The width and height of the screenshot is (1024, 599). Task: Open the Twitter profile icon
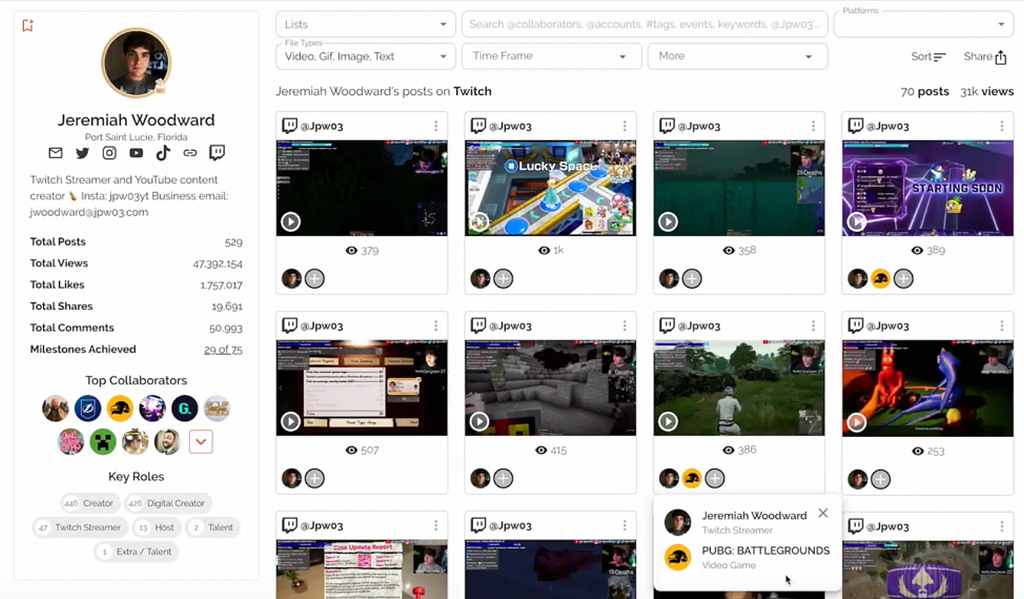tap(82, 153)
